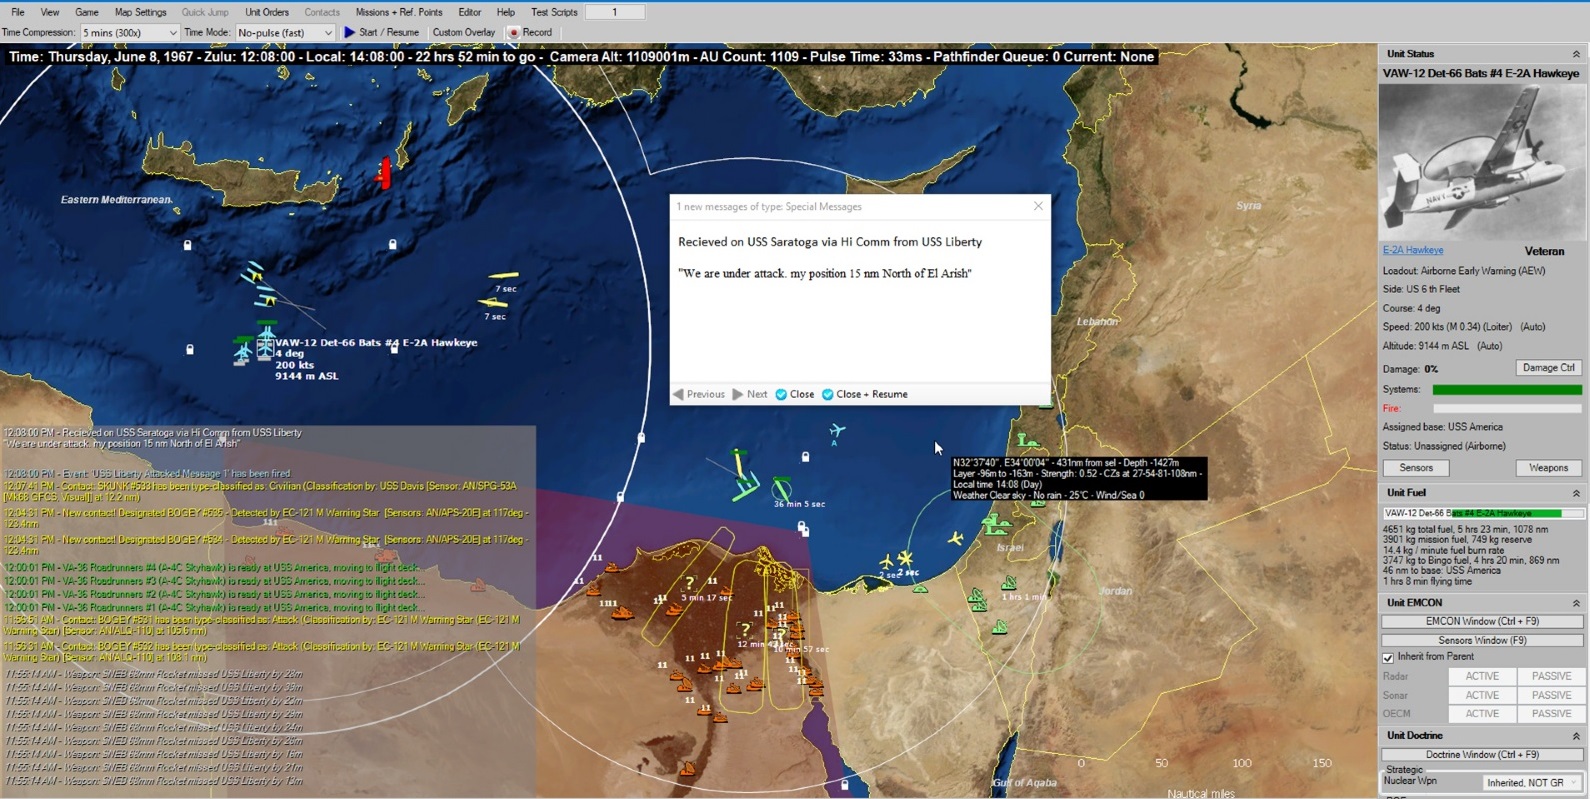Open the E-2A Hawkeye database link
The height and width of the screenshot is (799, 1590).
click(1412, 250)
